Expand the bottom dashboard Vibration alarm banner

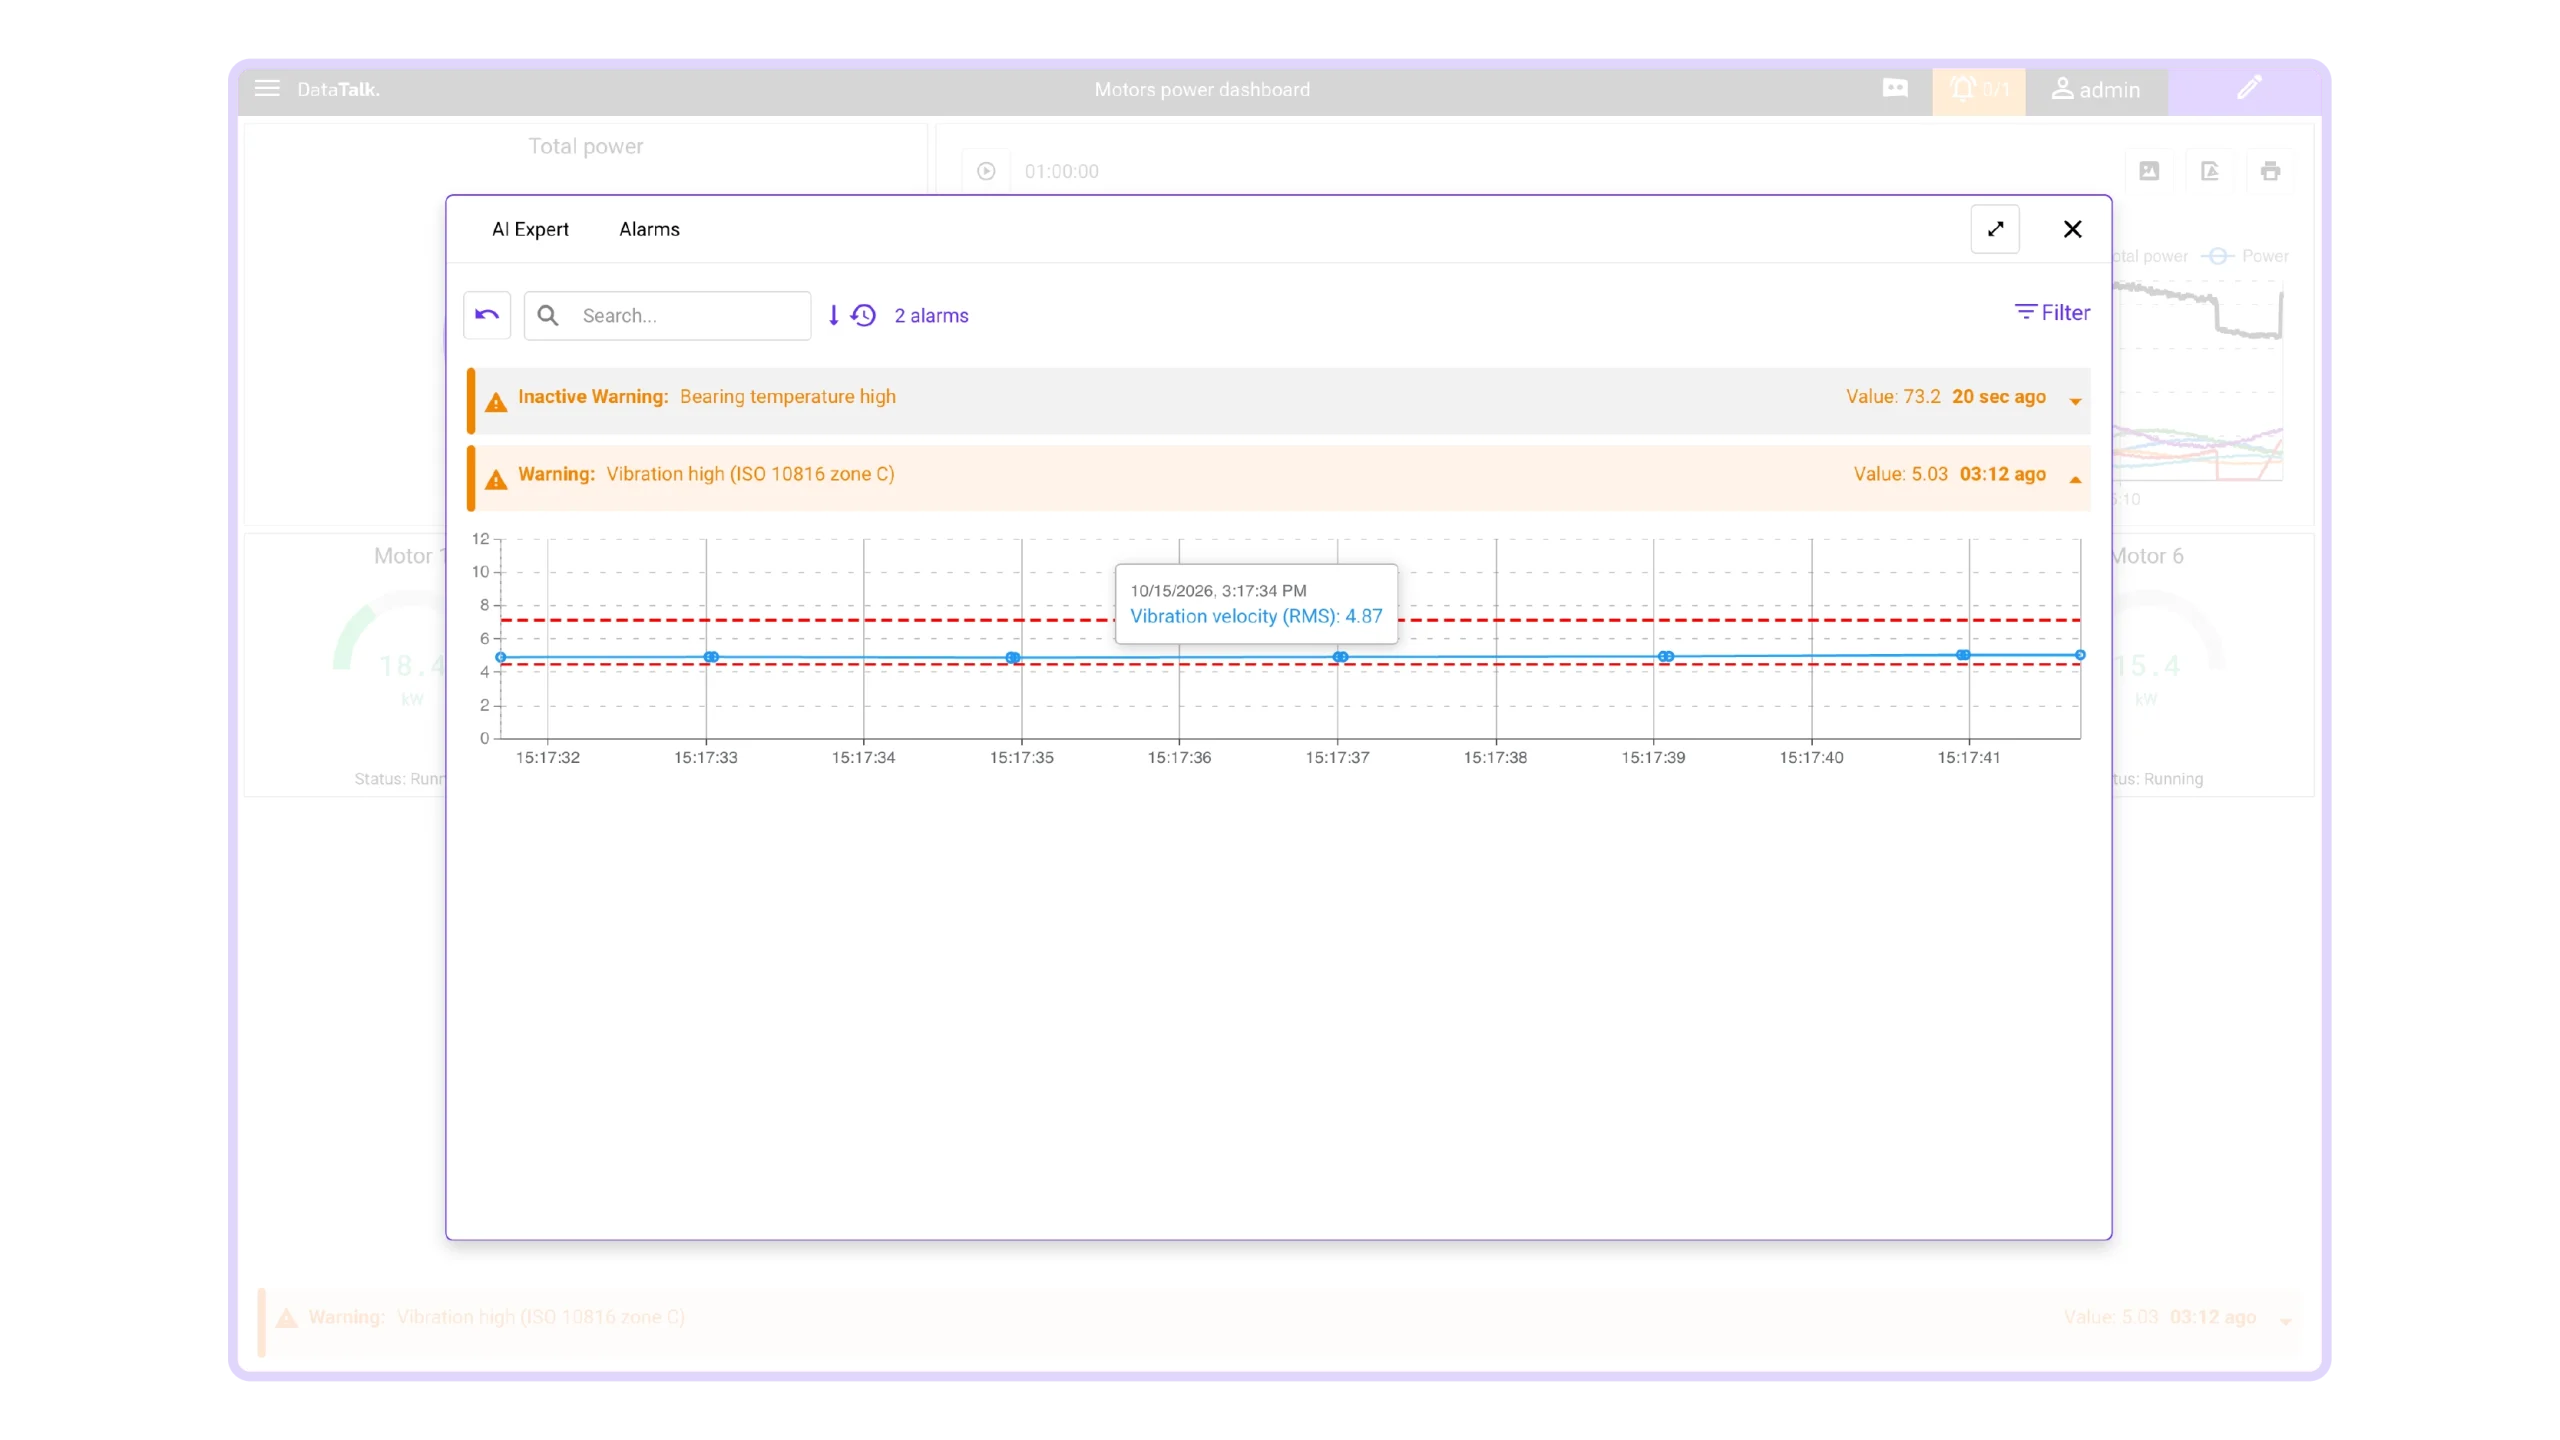(2285, 1321)
